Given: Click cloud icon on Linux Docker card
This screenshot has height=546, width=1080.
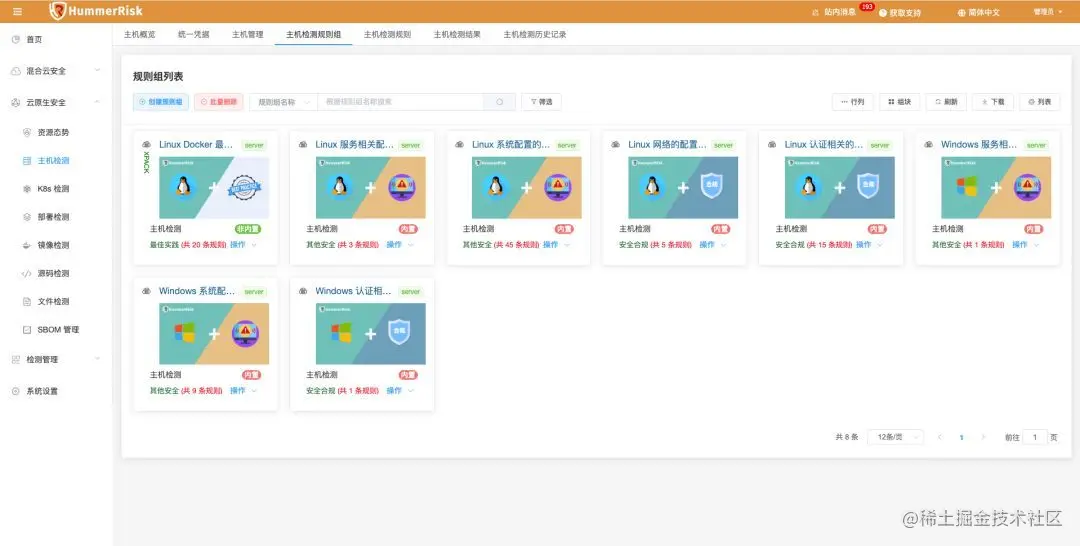Looking at the screenshot, I should 147,145.
